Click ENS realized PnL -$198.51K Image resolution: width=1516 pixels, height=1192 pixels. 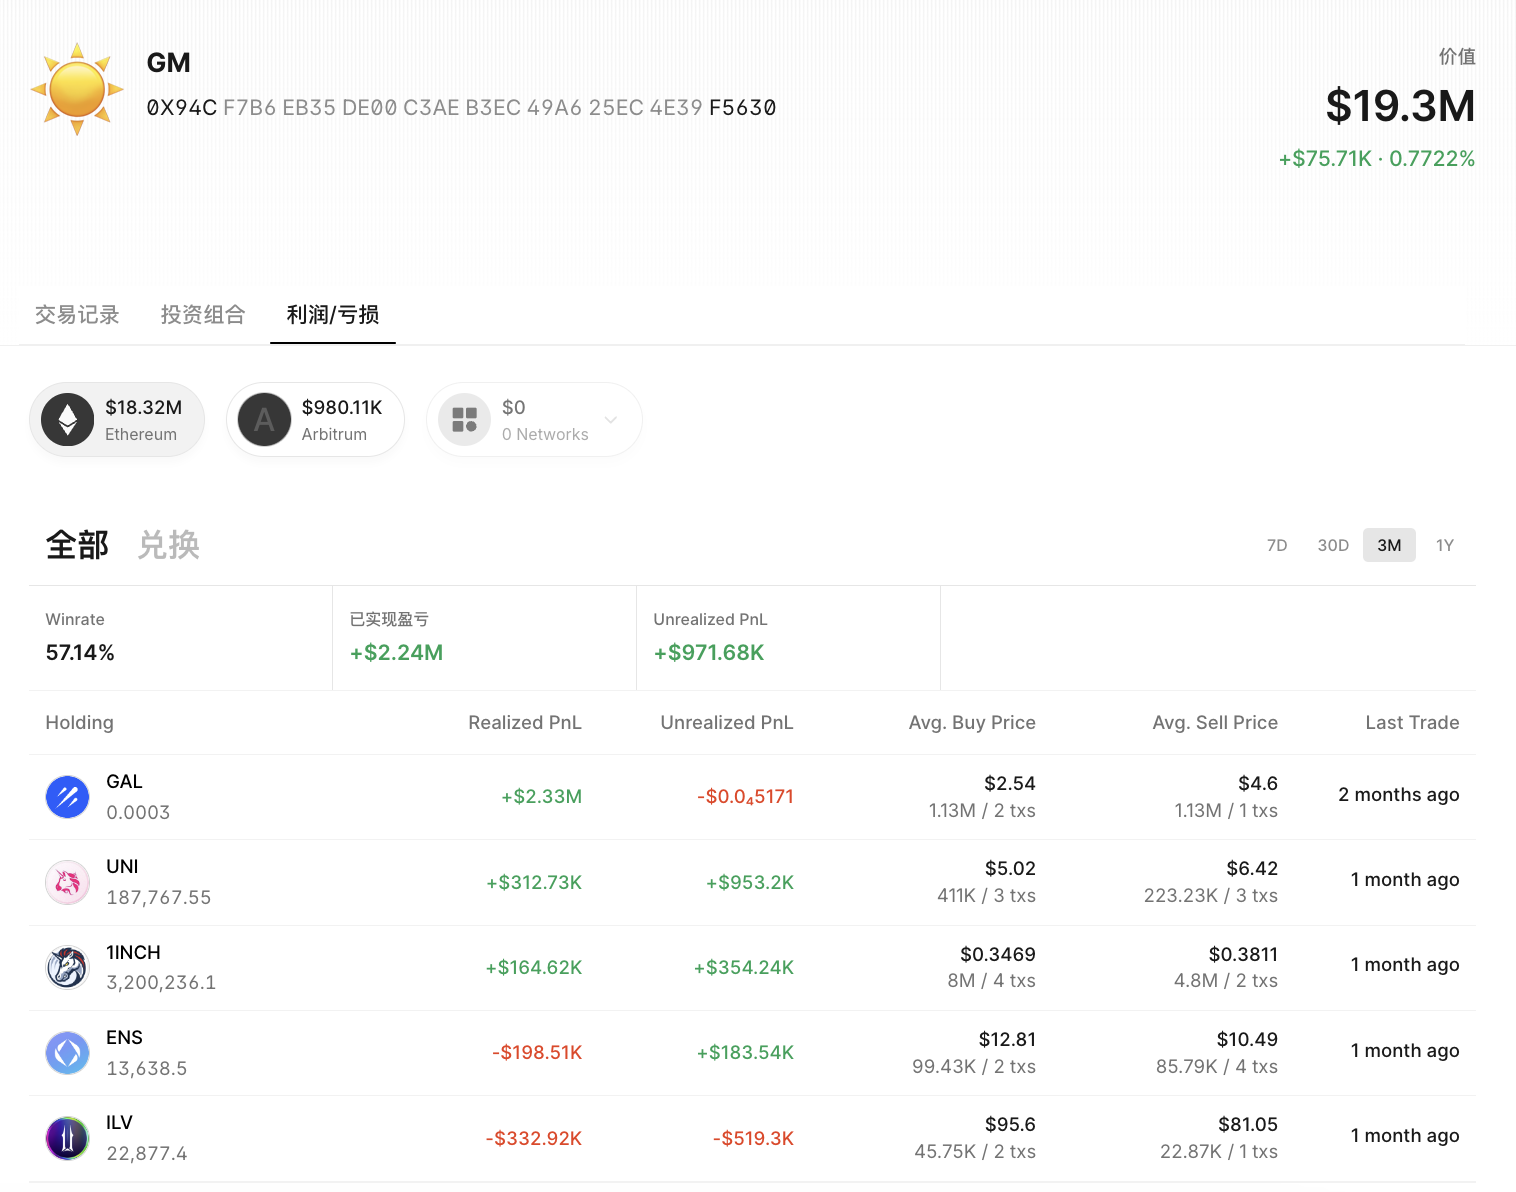click(537, 1053)
